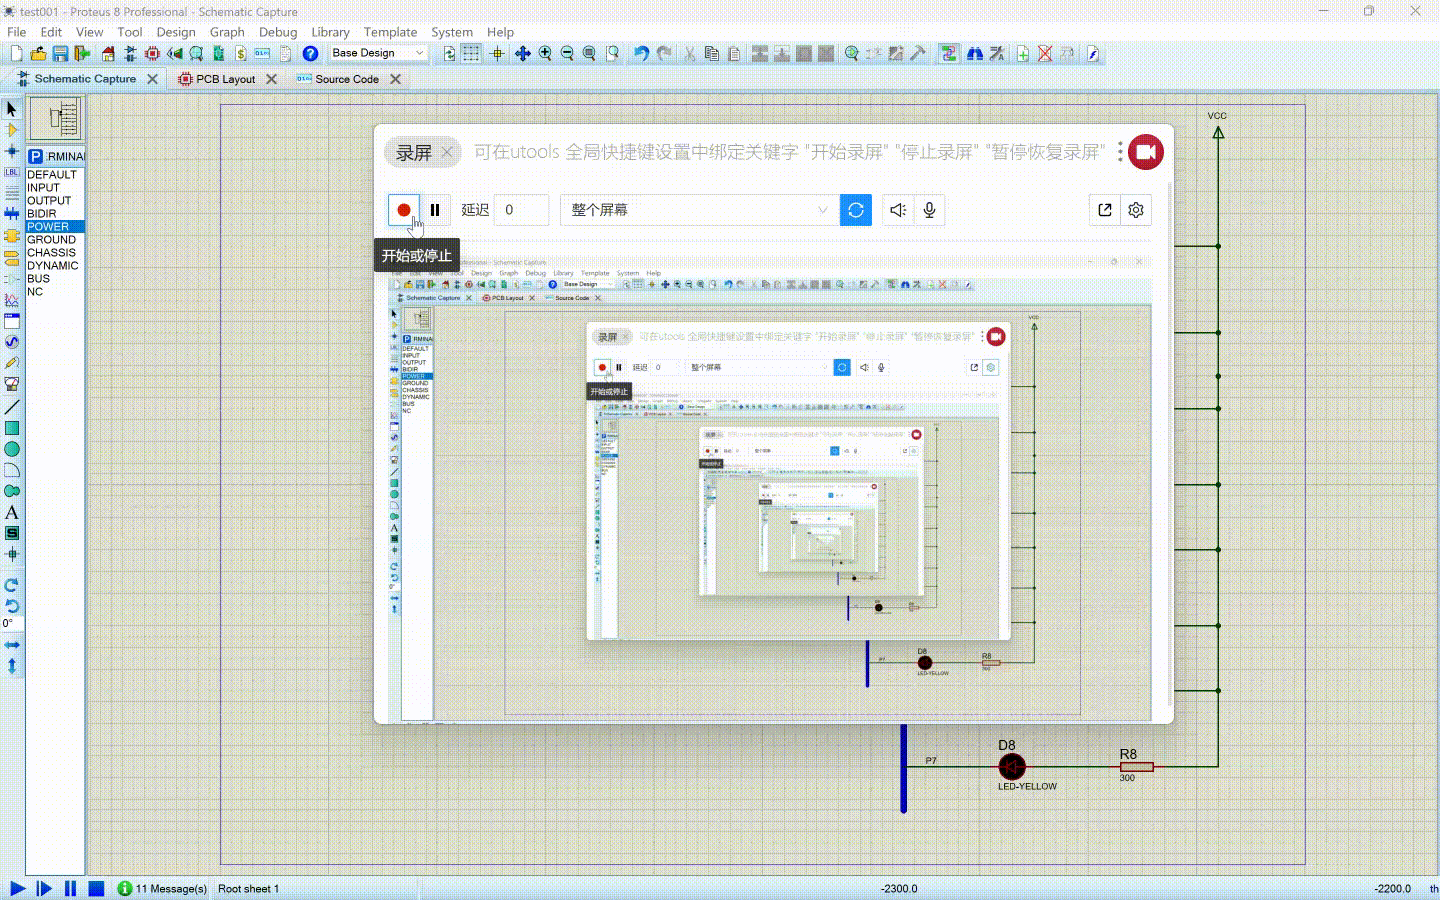Select the 2D Graphics Text tool
The height and width of the screenshot is (900, 1440).
click(12, 512)
